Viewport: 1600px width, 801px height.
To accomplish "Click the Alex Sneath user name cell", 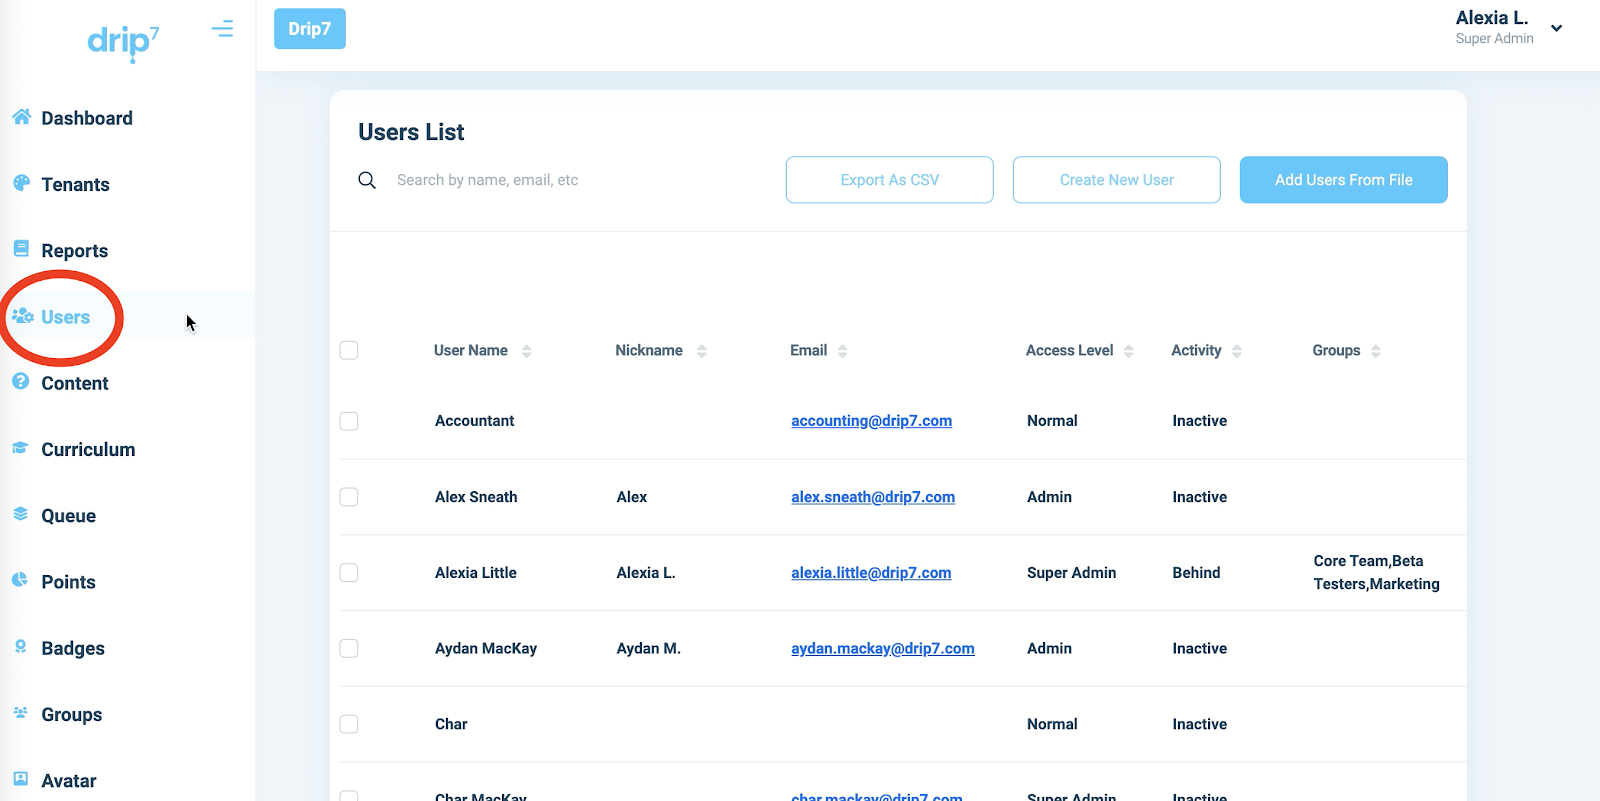I will (x=476, y=497).
